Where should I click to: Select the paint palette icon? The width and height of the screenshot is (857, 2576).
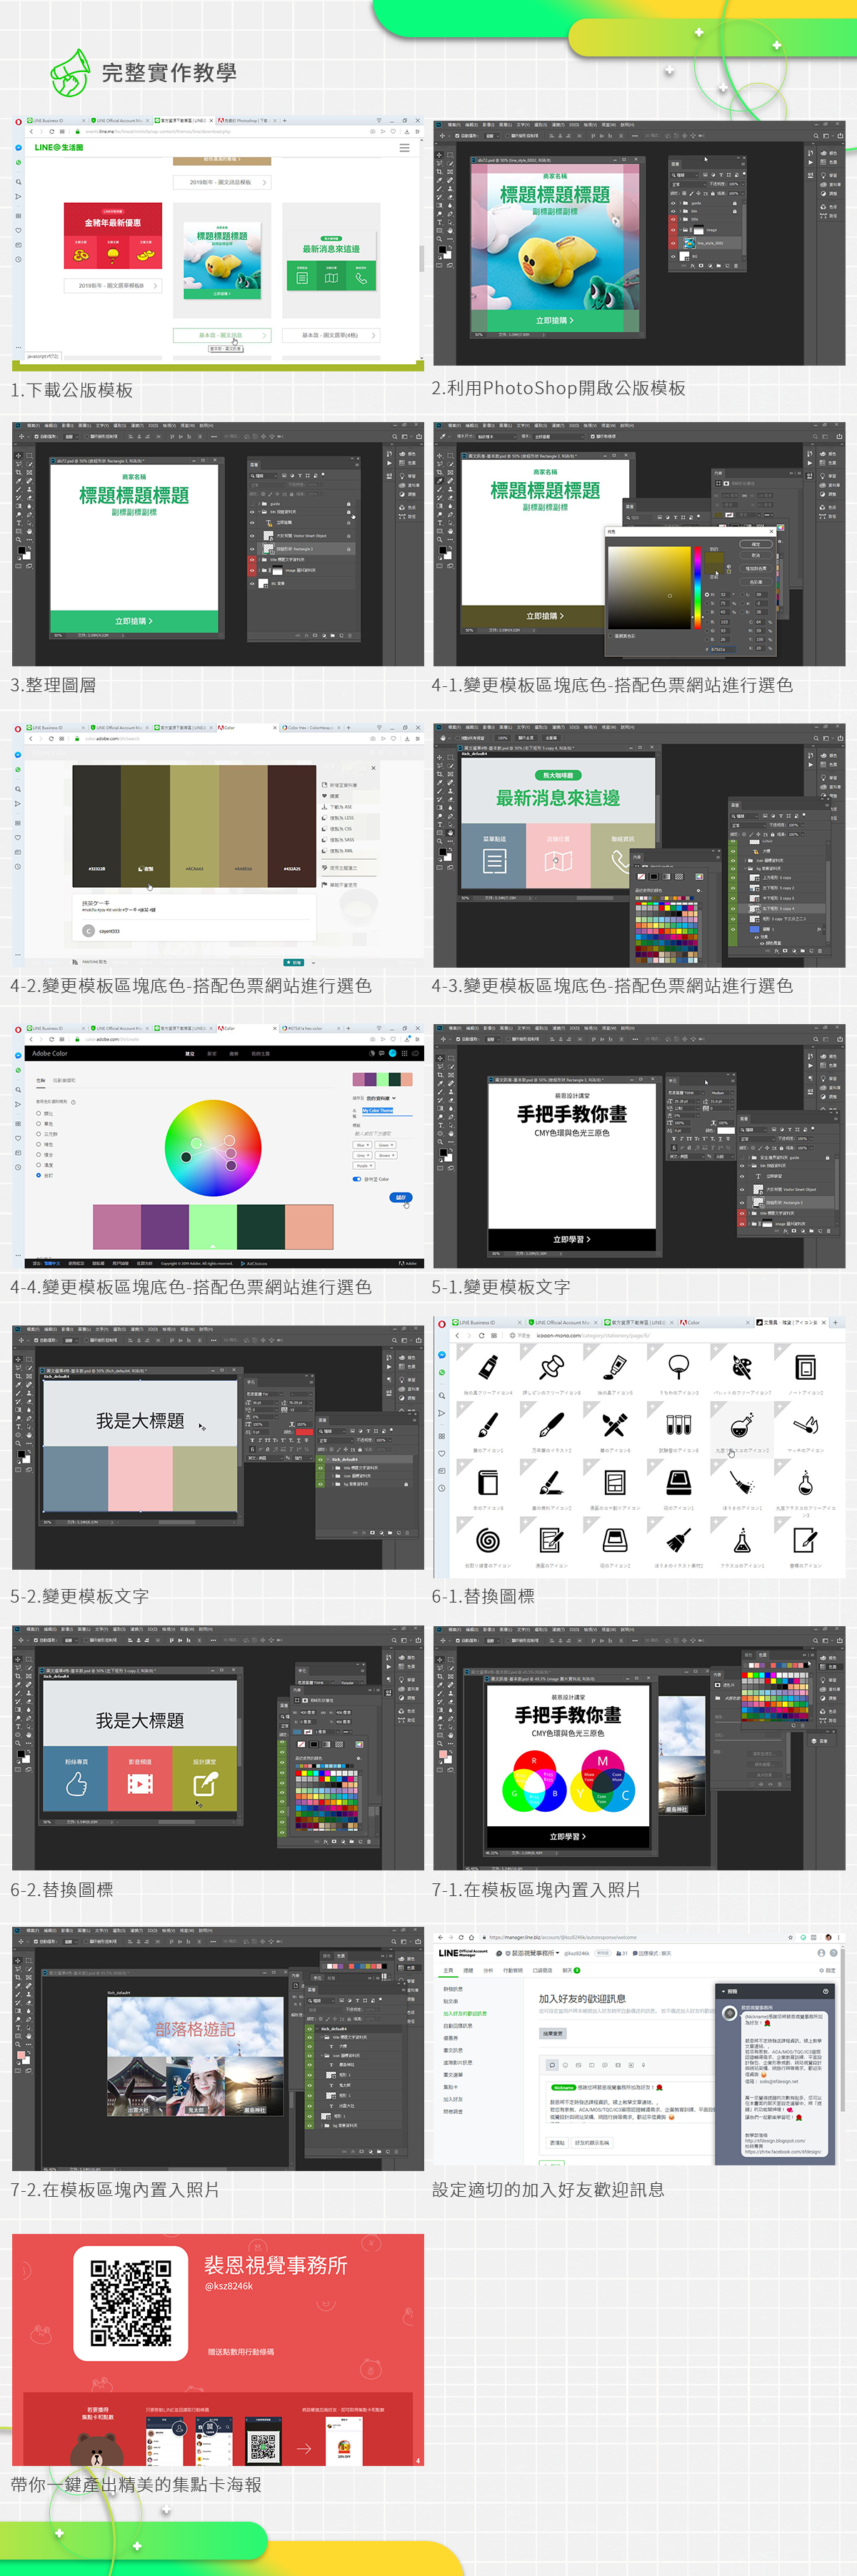742,1367
